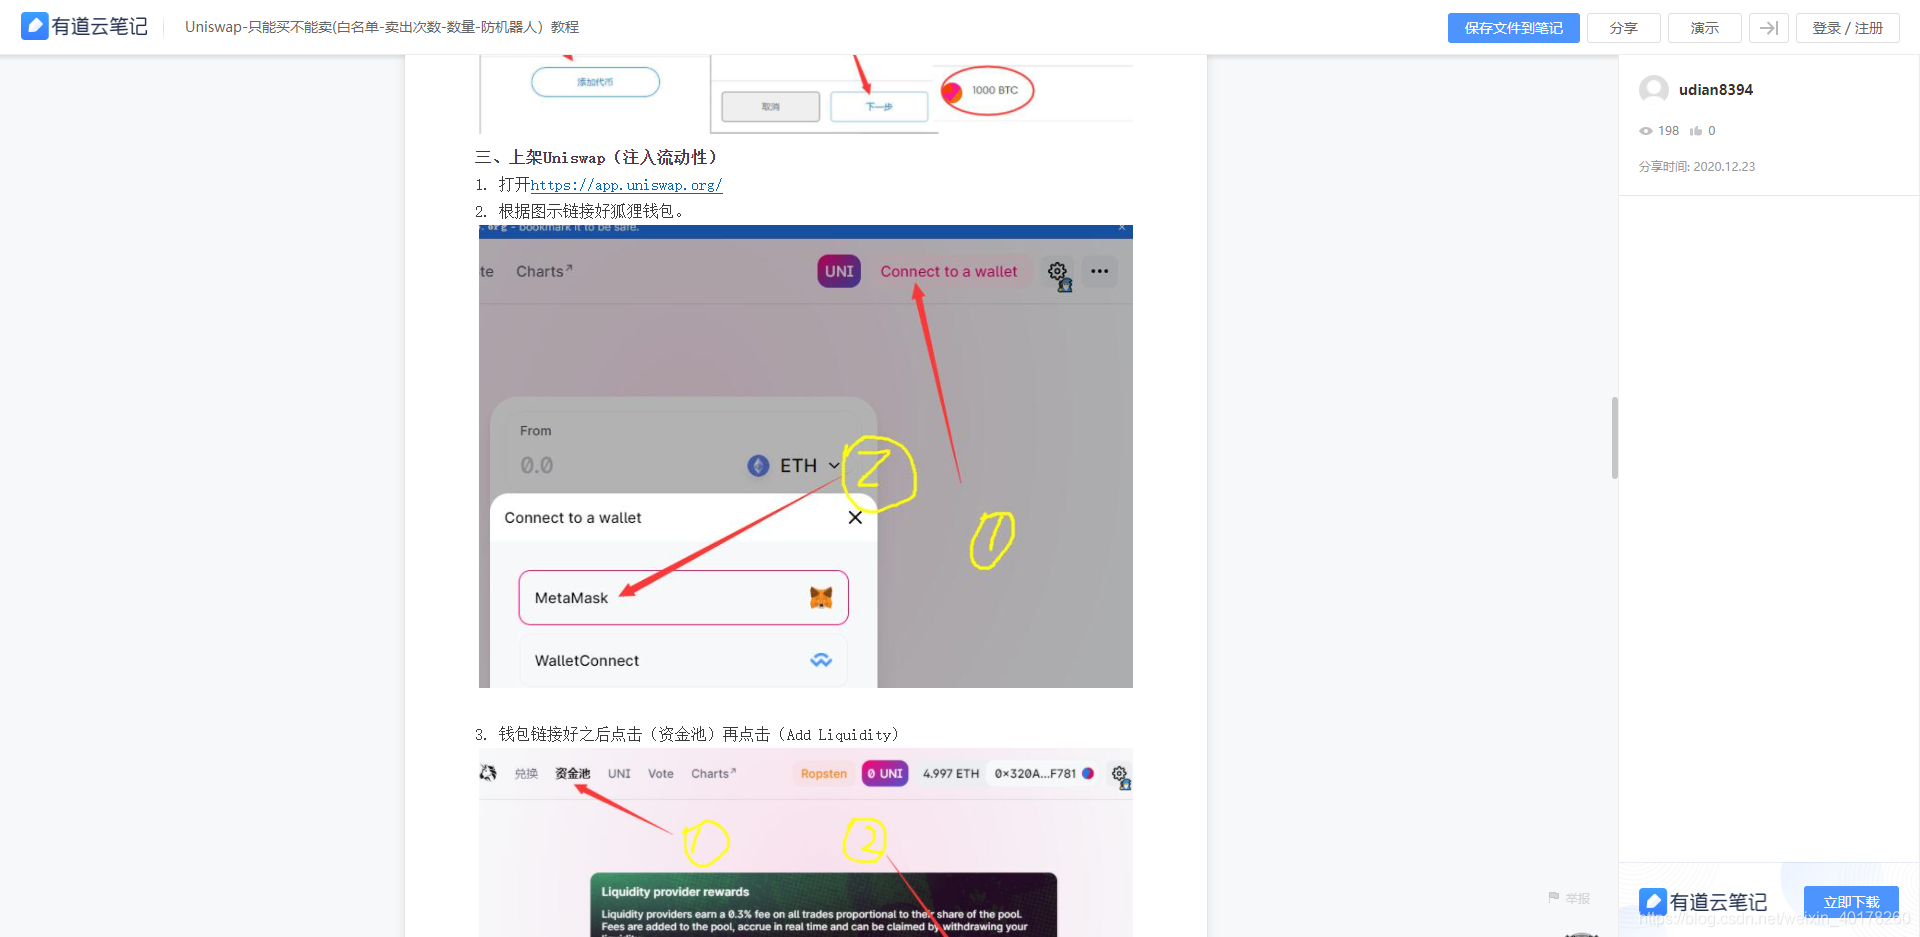This screenshot has width=1920, height=937.
Task: Click the MetaMask fox icon
Action: click(821, 598)
